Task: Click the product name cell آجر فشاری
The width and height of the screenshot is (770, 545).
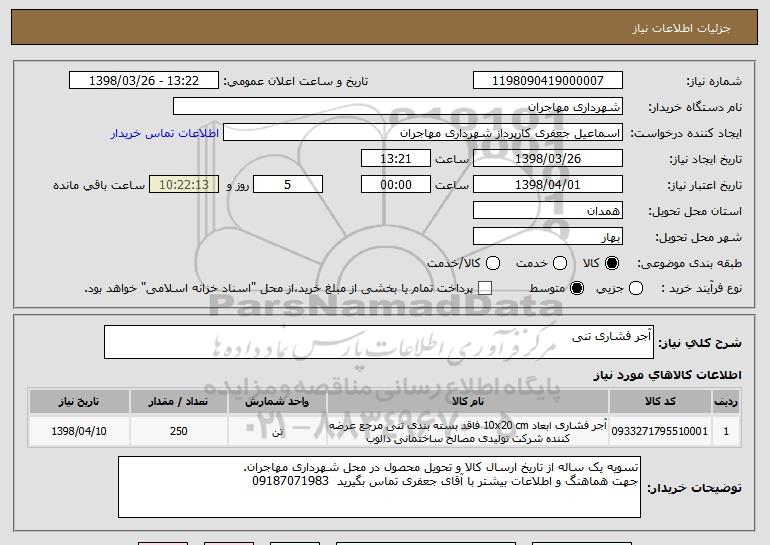Action: (468, 432)
